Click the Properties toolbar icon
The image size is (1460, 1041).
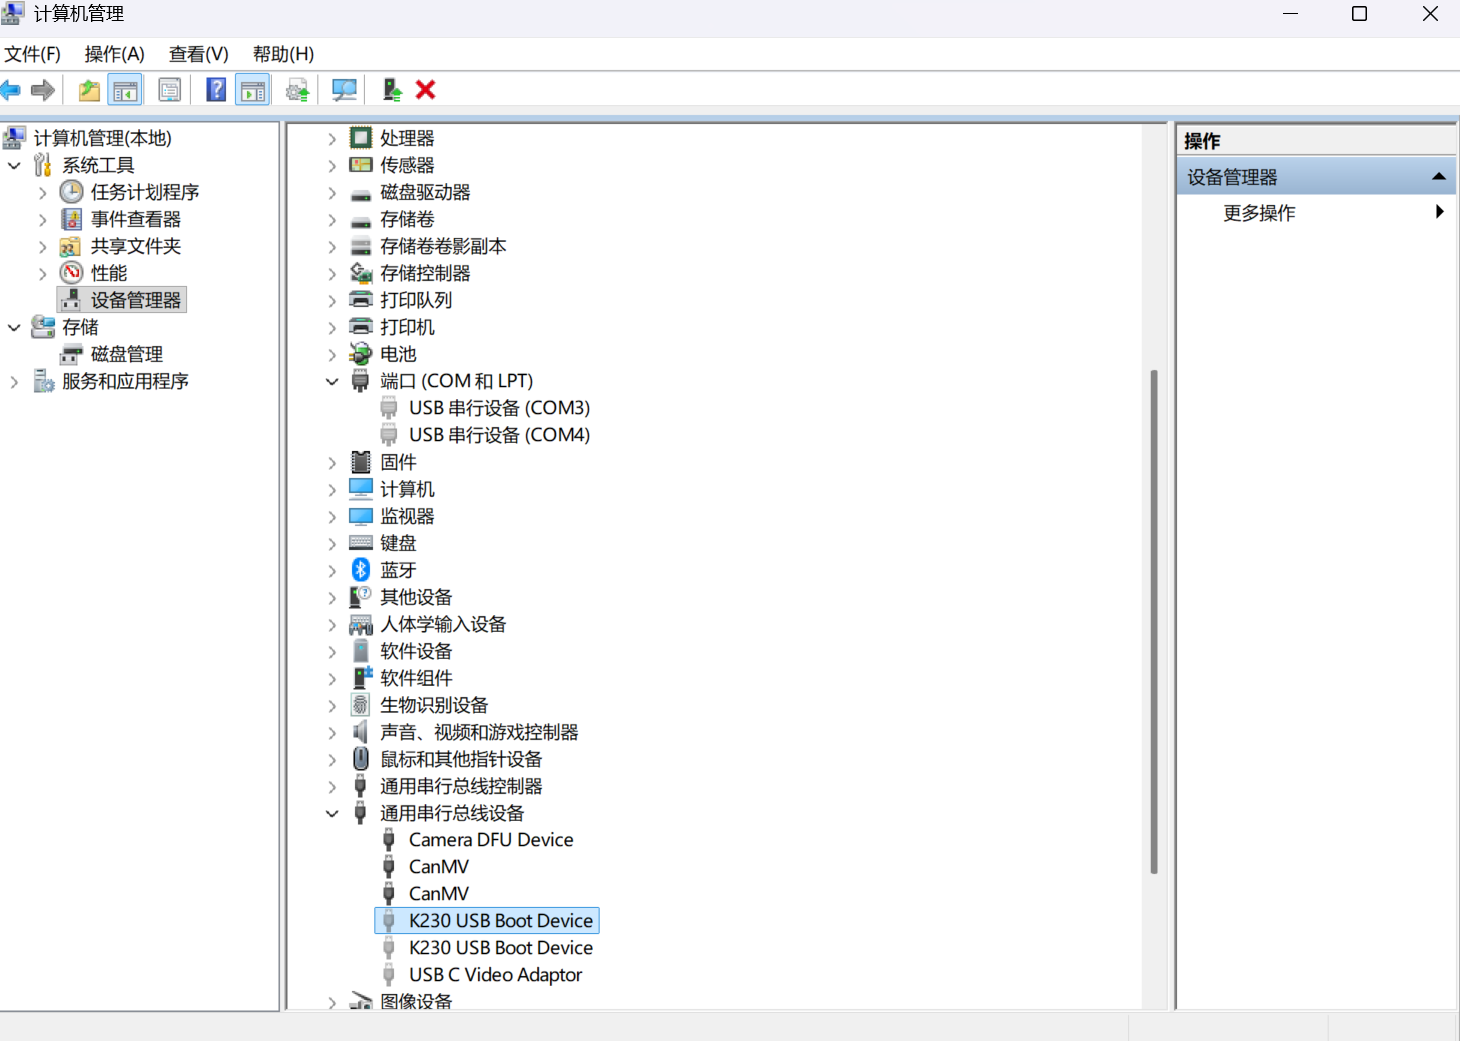click(170, 90)
